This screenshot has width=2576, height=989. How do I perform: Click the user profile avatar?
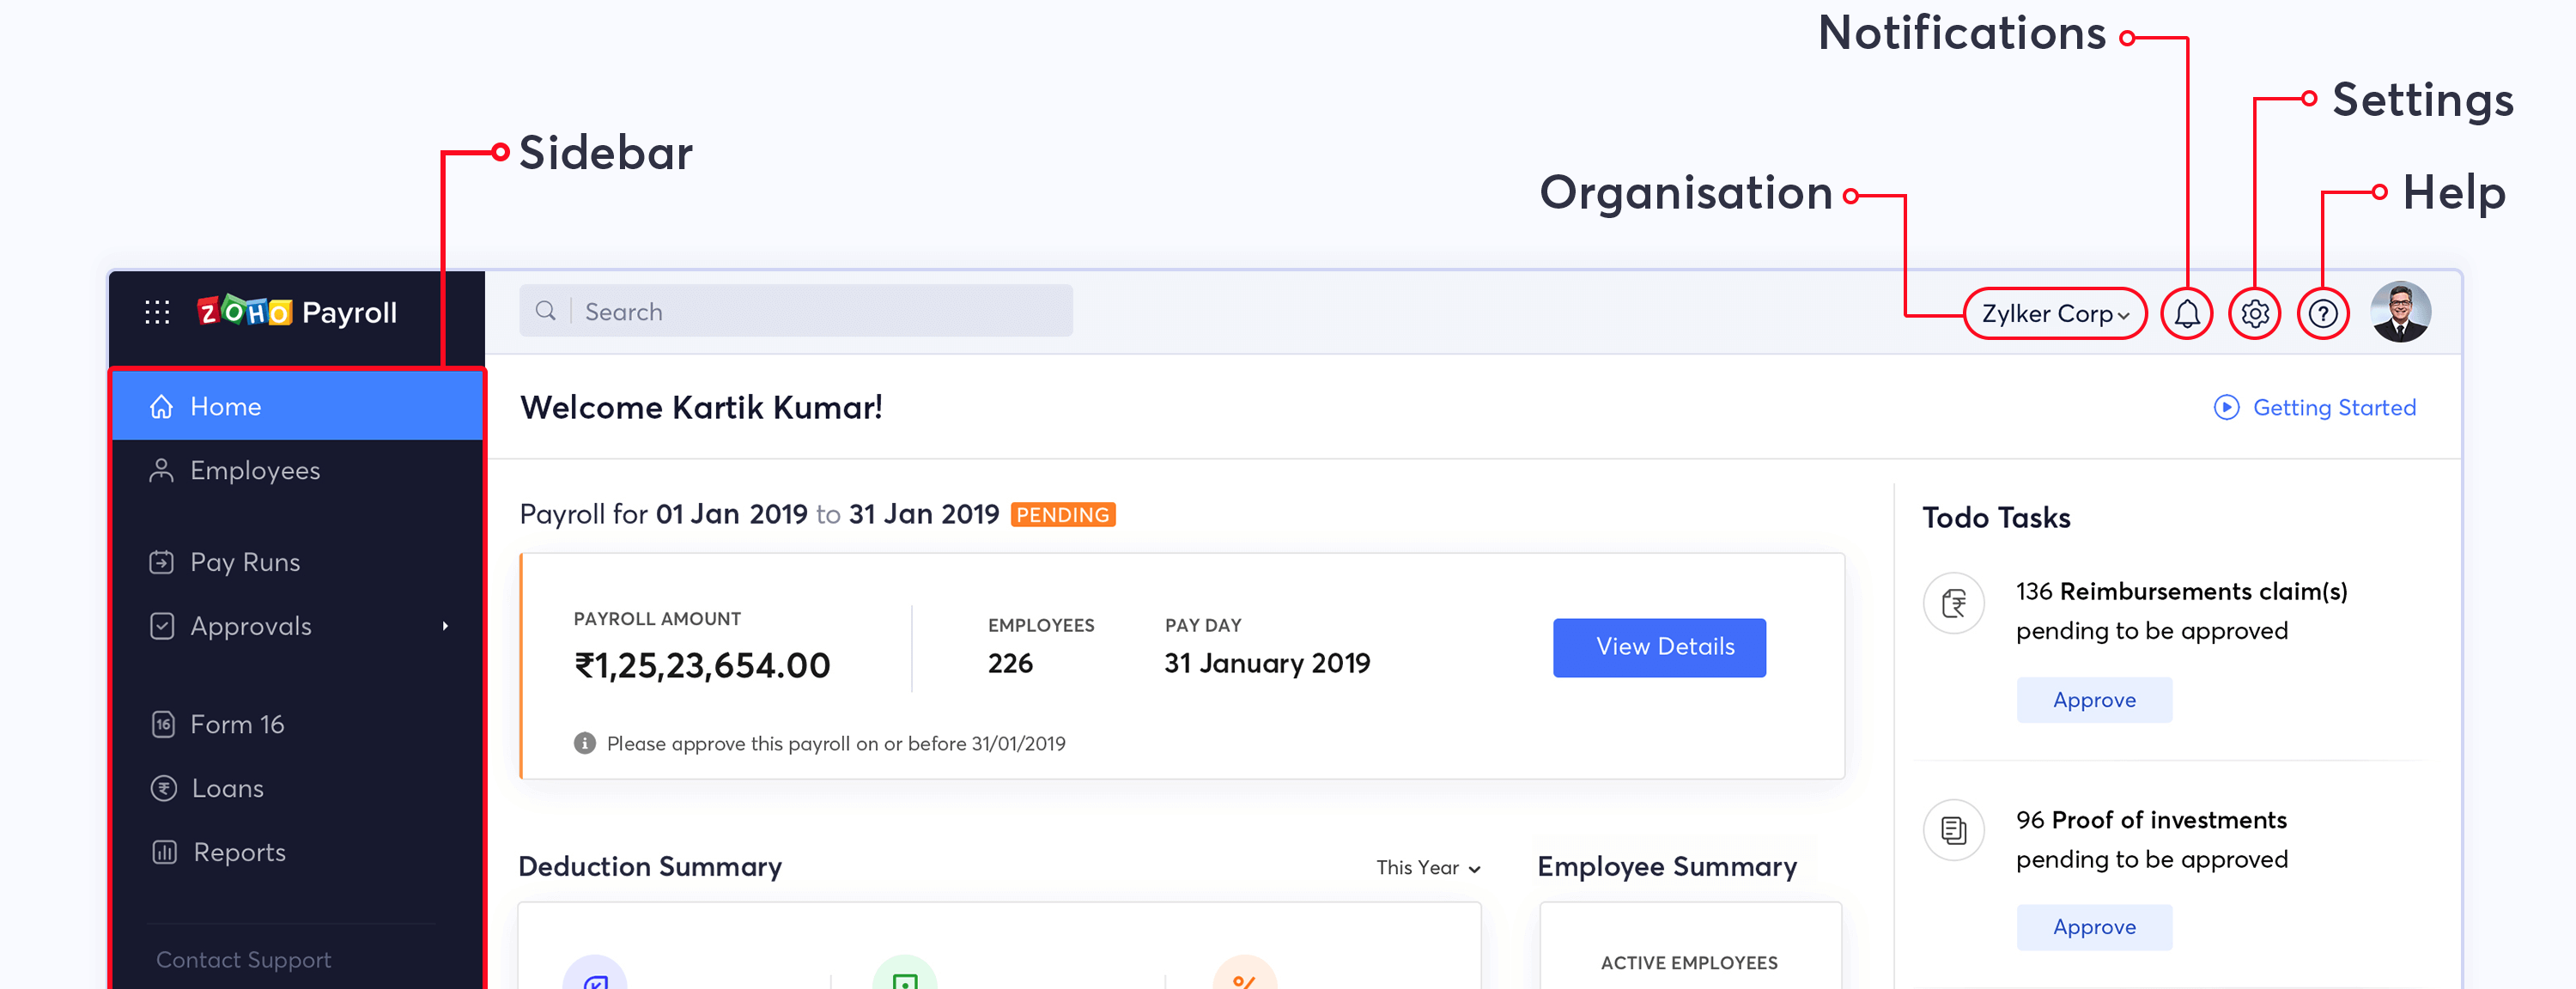[2400, 312]
